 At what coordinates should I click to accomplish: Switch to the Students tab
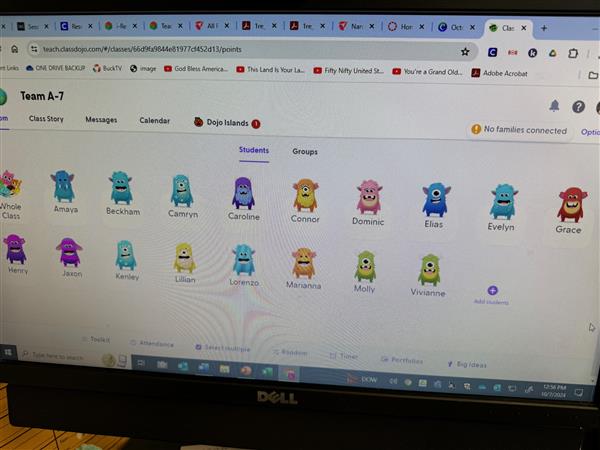254,150
